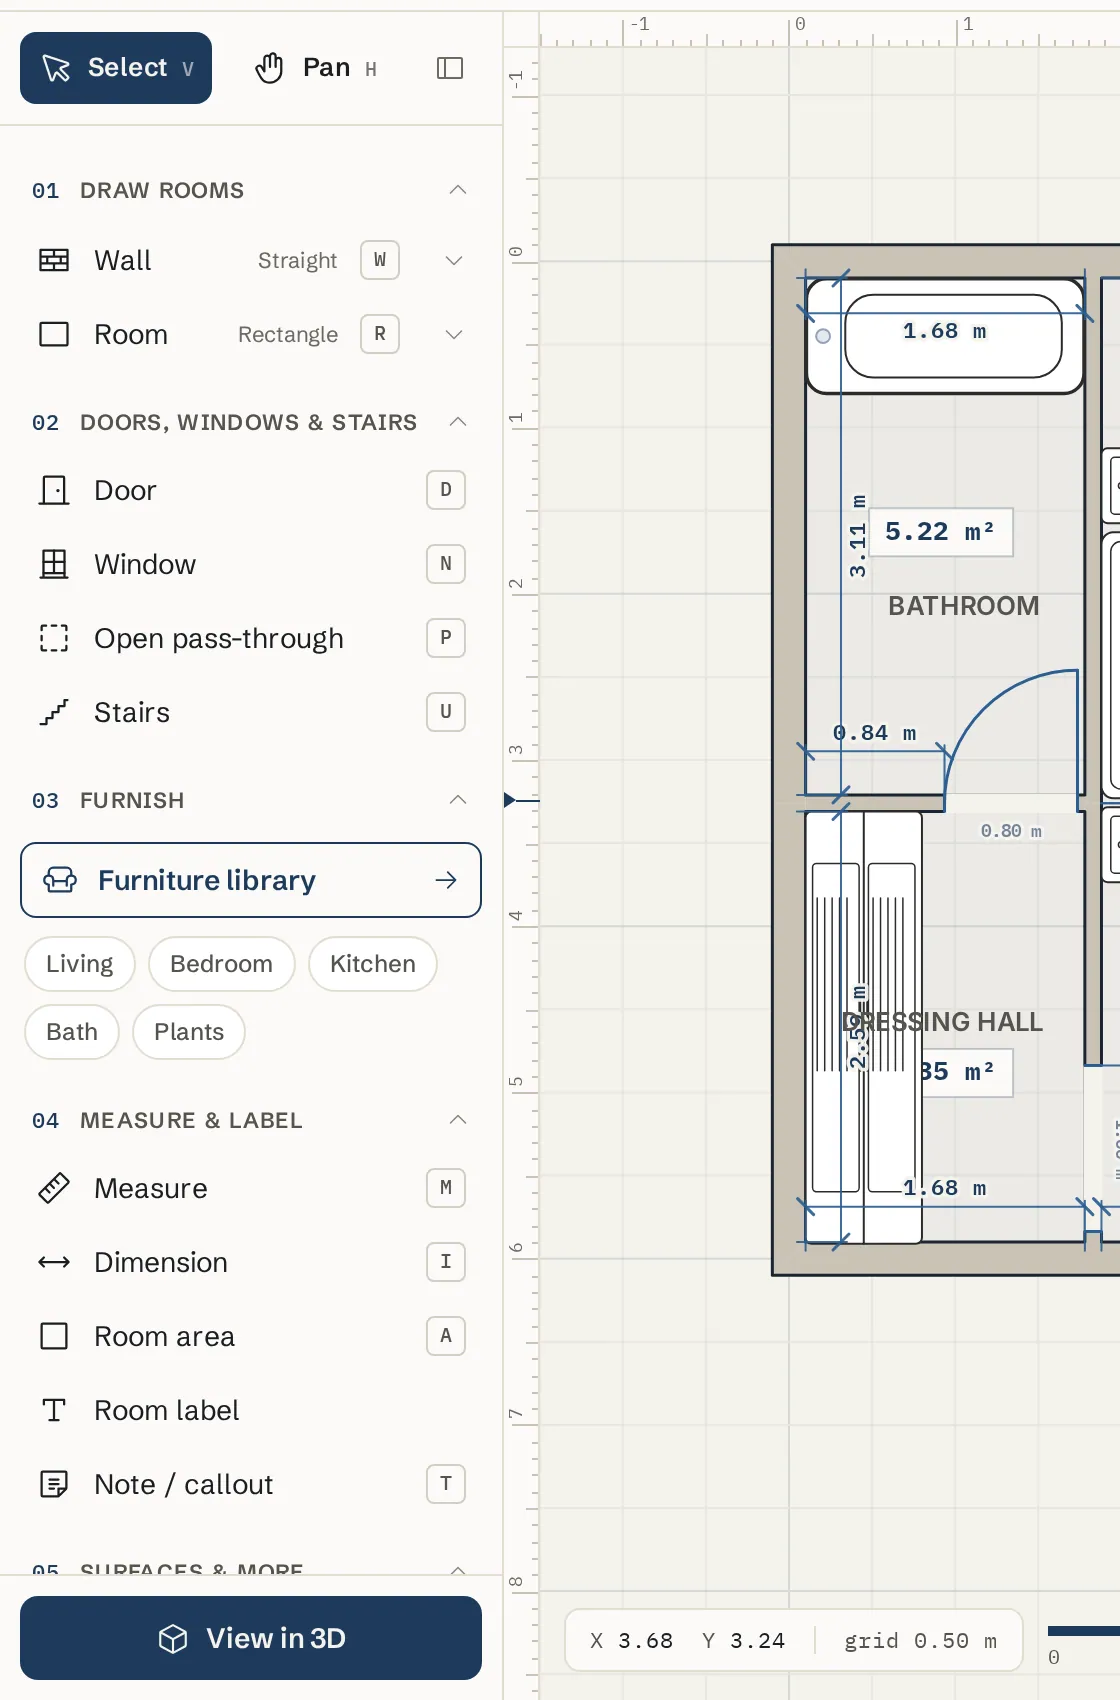Screen dimensions: 1120x1700
Task: Choose the Wall drawing tool icon
Action: pyautogui.click(x=54, y=260)
